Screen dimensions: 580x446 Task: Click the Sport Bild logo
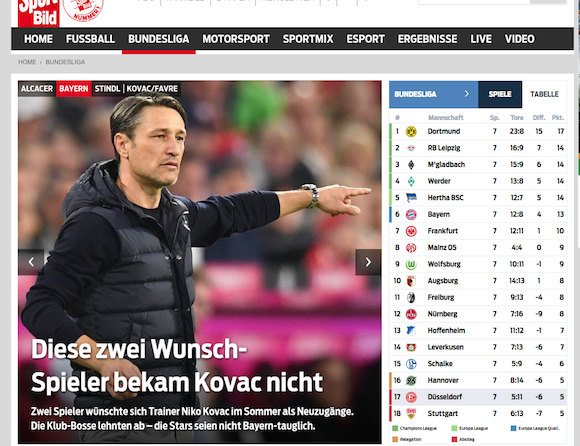click(x=38, y=13)
